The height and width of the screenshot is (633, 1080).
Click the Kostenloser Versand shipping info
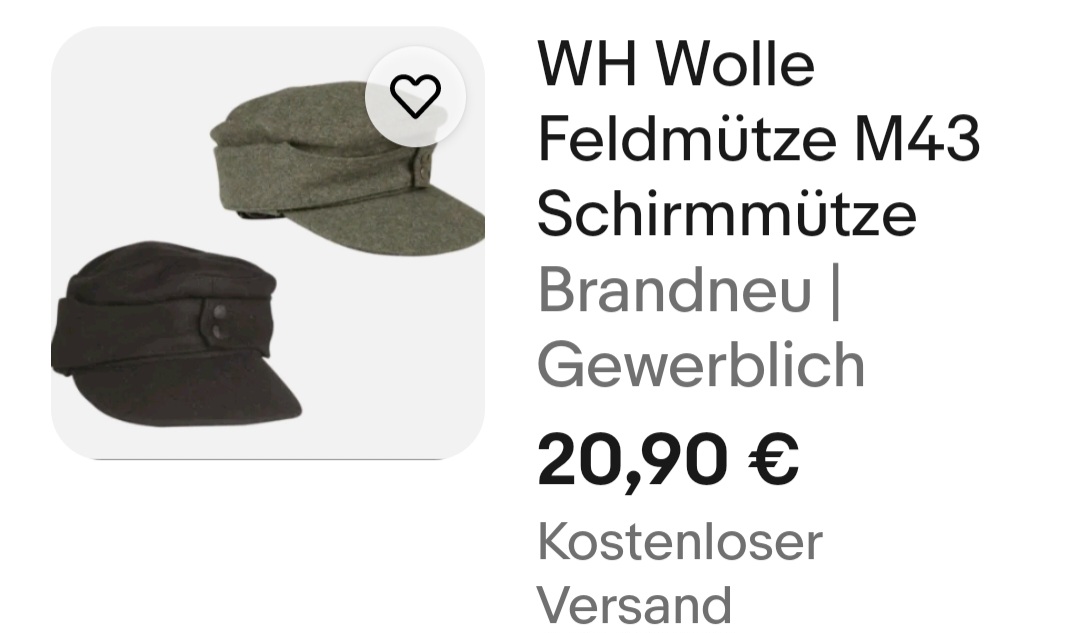(680, 573)
